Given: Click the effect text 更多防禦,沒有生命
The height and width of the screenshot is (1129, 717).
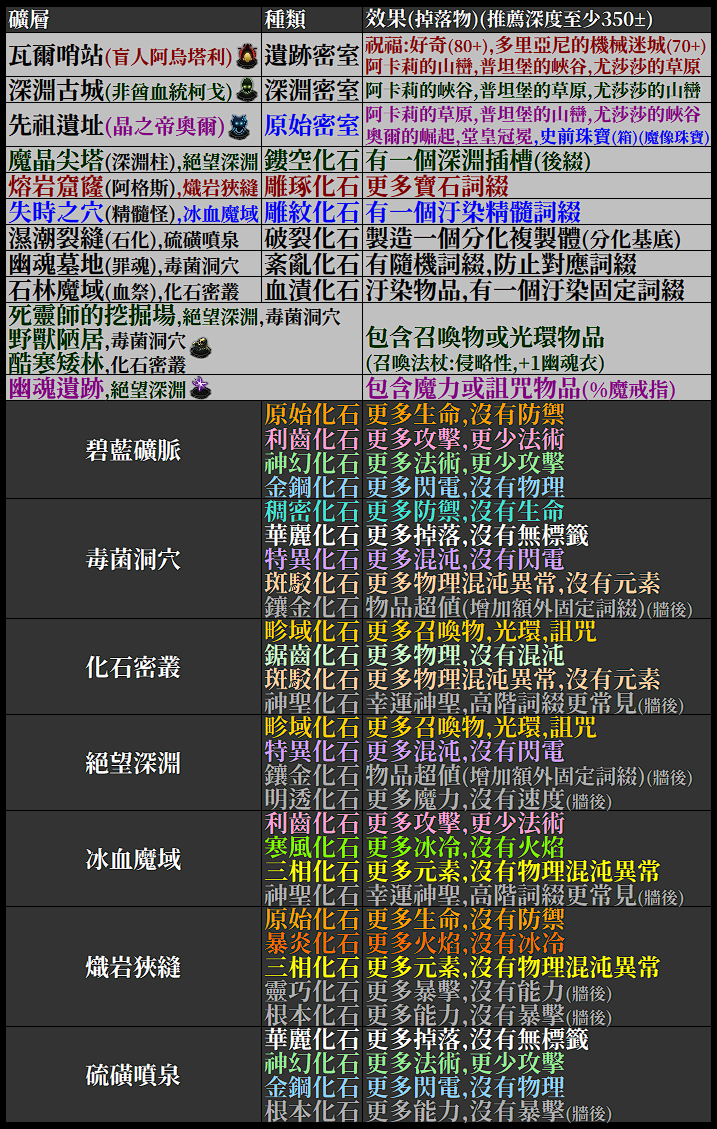Looking at the screenshot, I should [x=465, y=511].
